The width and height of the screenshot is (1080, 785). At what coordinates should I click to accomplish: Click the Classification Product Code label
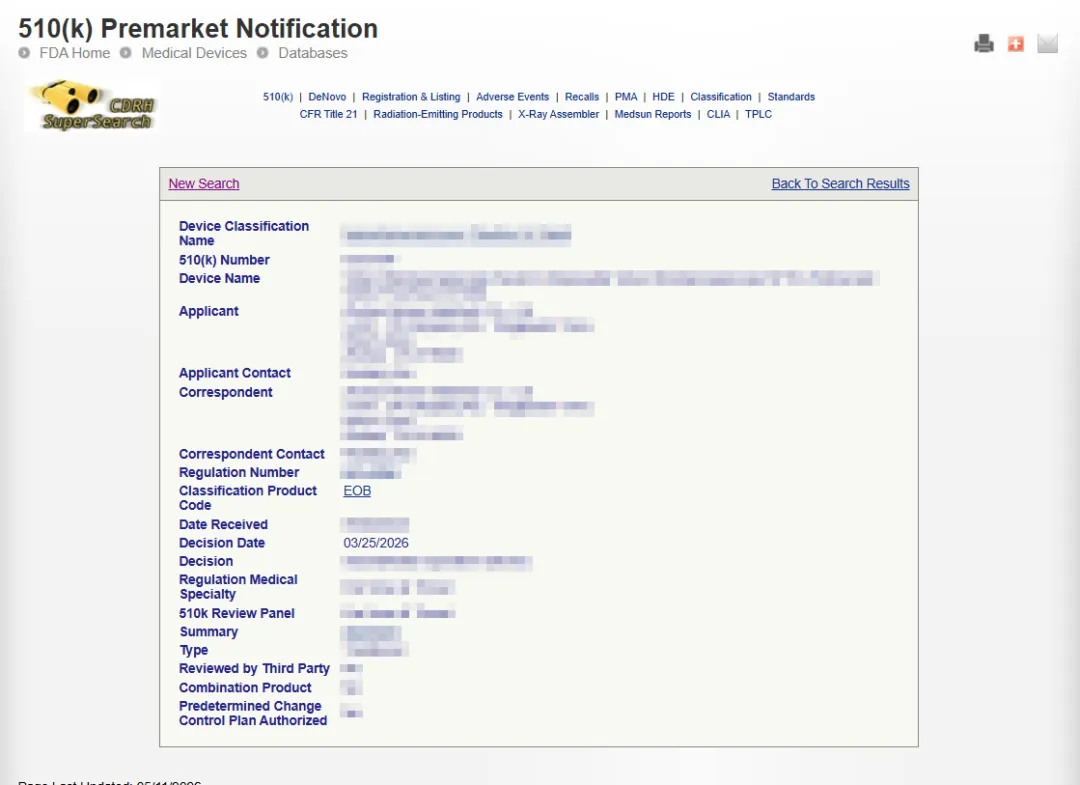coord(248,498)
